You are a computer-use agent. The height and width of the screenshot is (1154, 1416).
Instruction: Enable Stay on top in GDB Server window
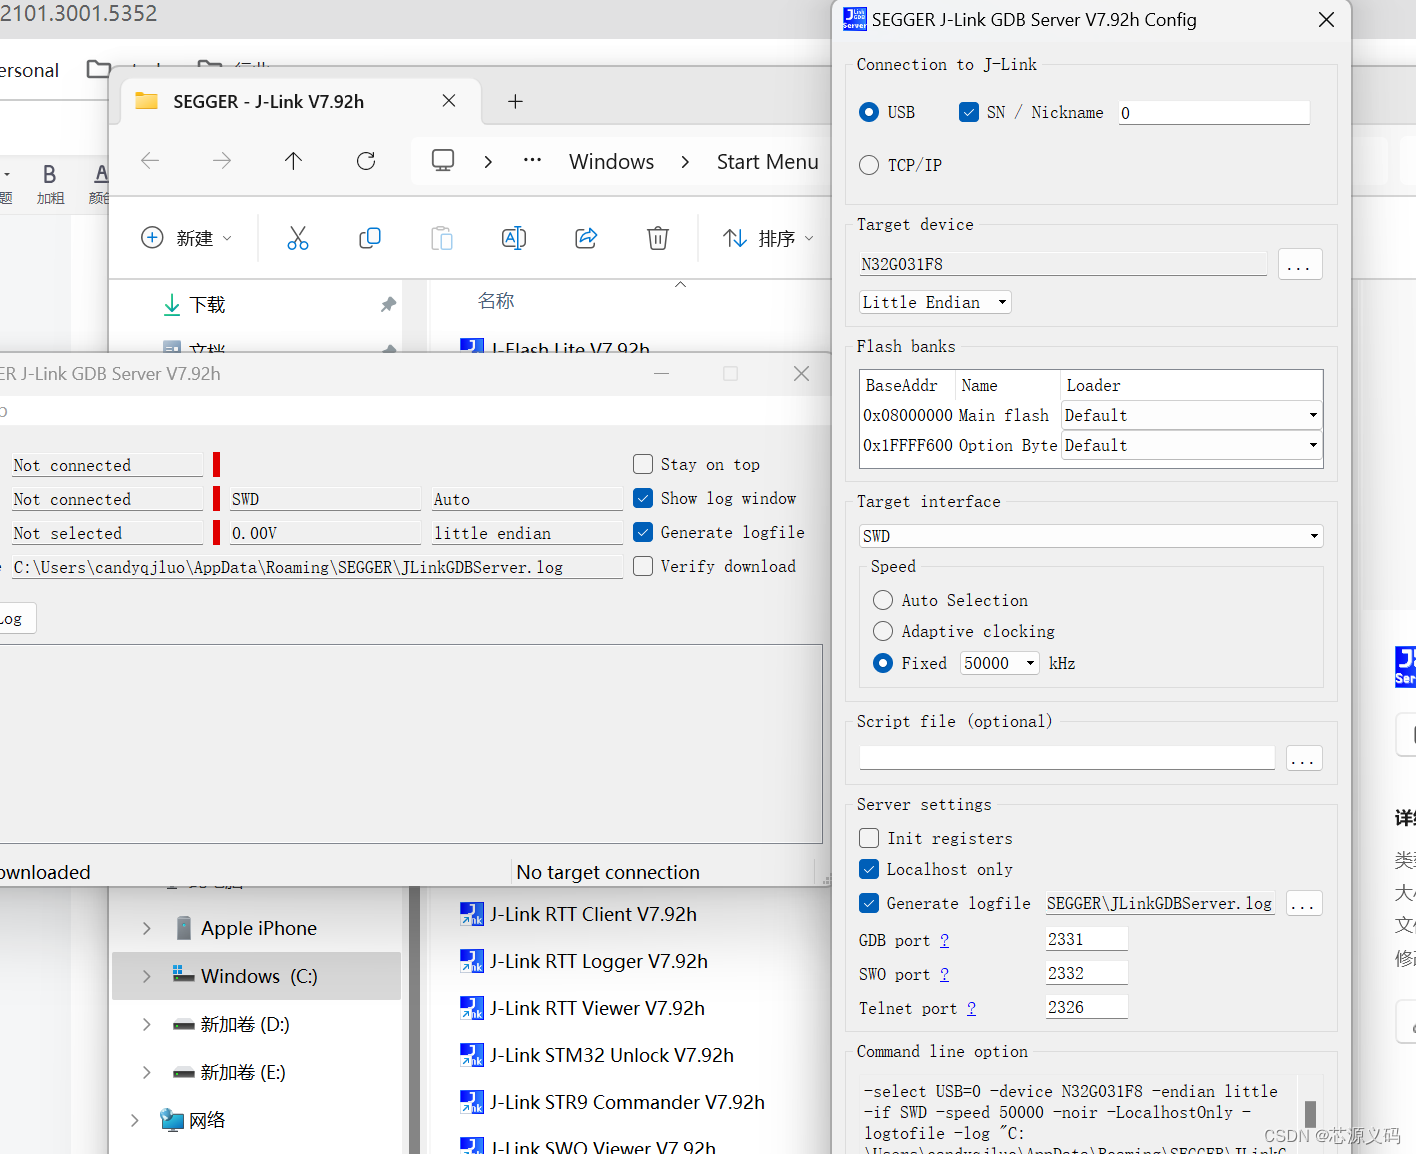tap(643, 464)
